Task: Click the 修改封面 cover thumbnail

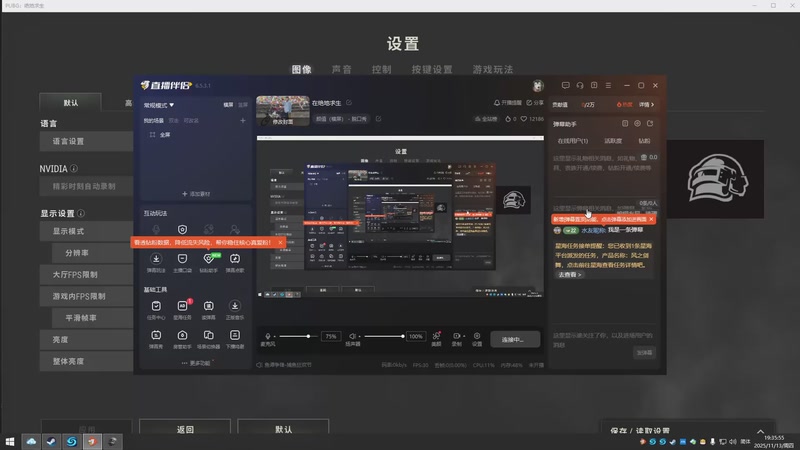Action: [283, 111]
